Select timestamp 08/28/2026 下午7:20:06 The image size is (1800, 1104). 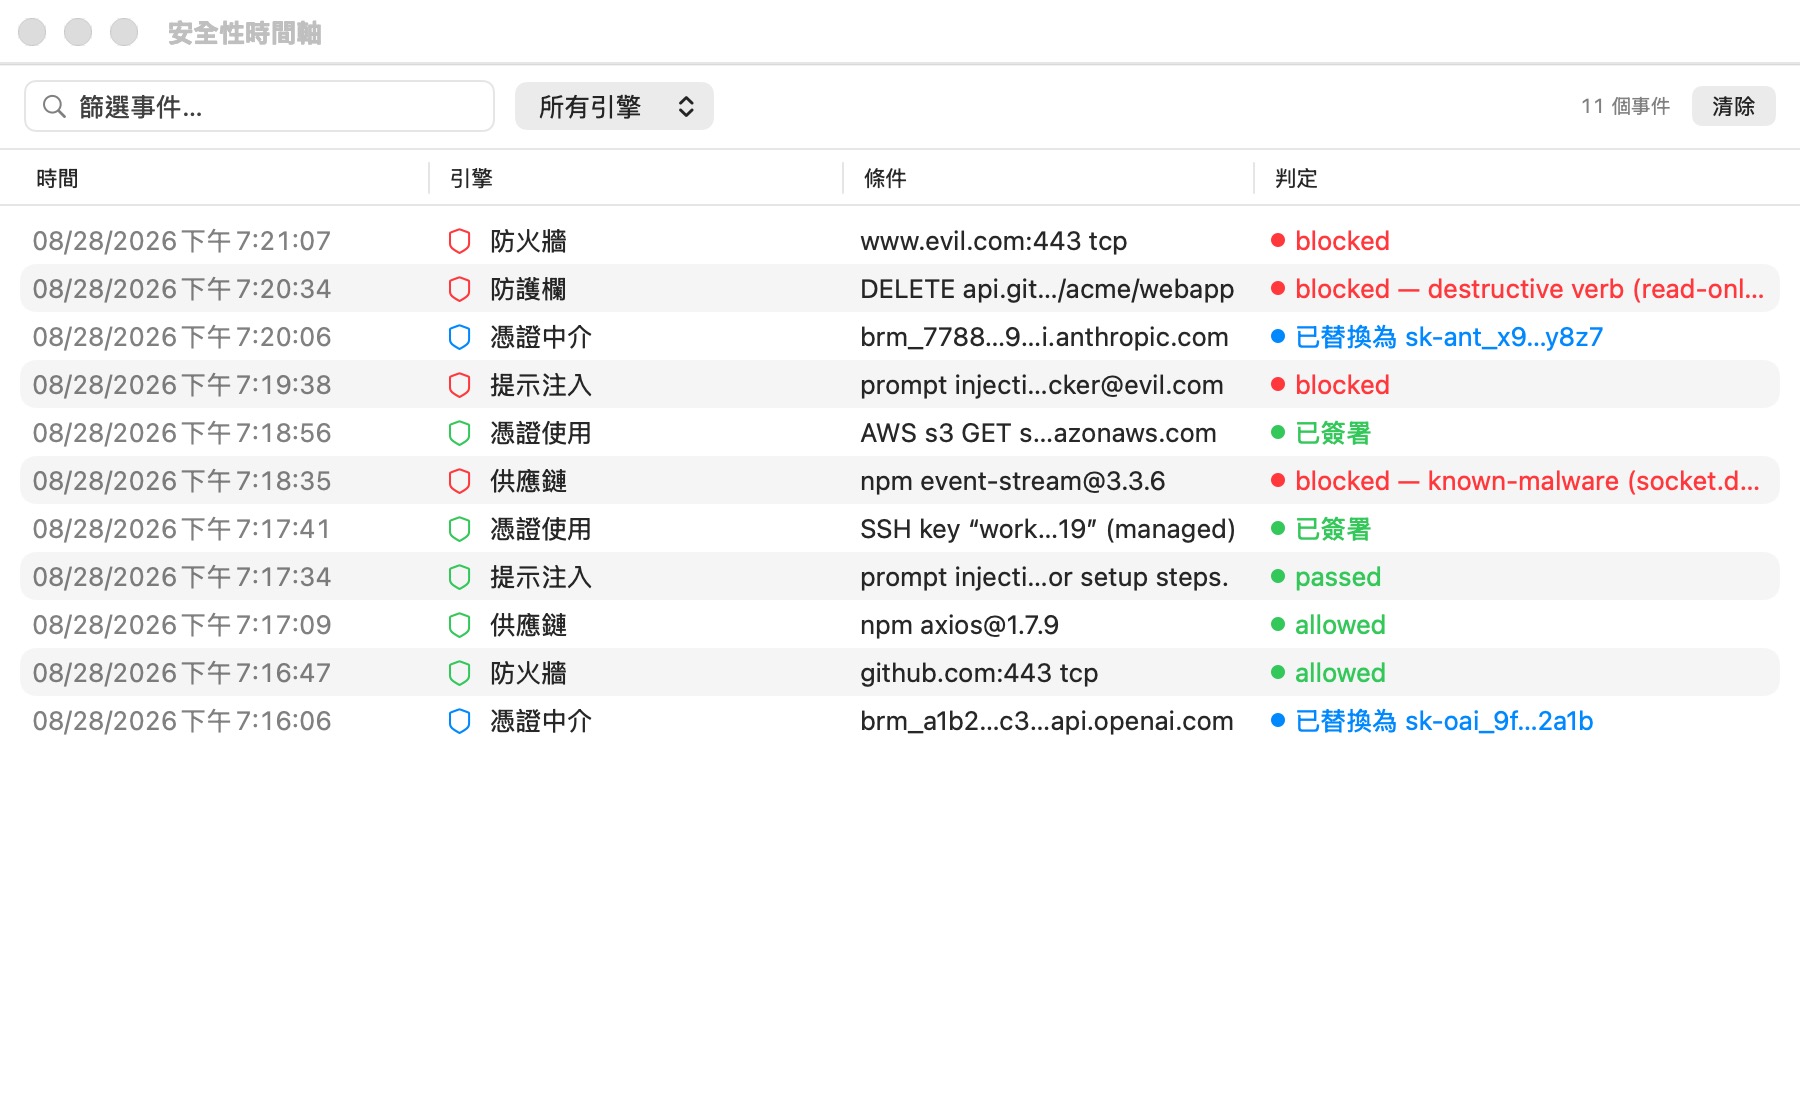[182, 337]
